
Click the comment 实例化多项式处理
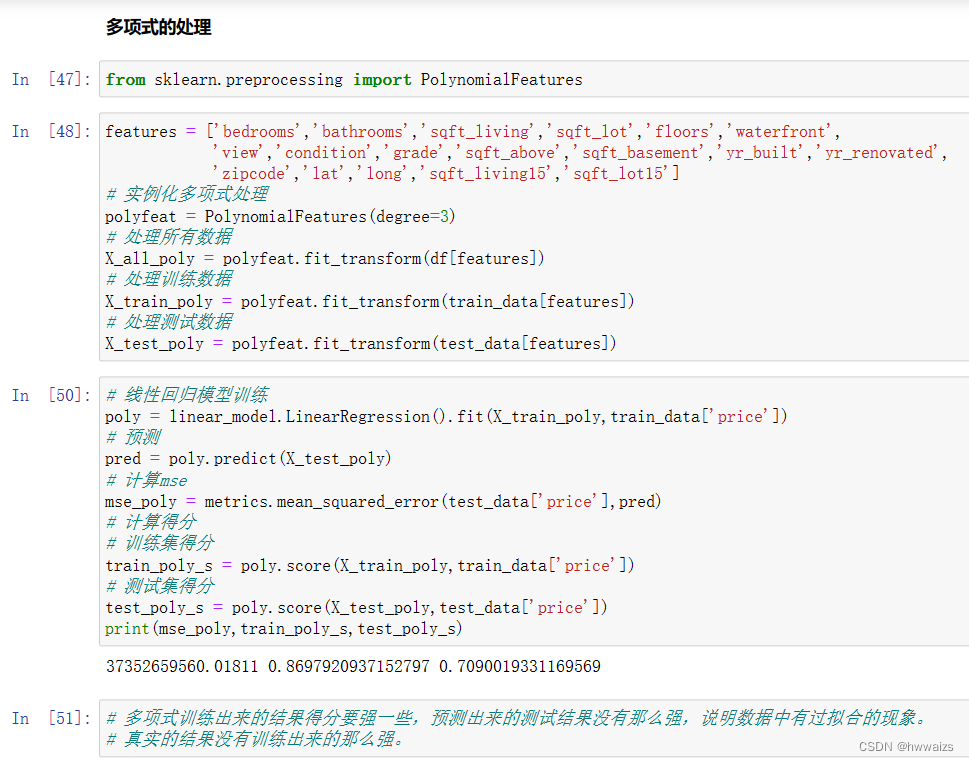click(187, 195)
